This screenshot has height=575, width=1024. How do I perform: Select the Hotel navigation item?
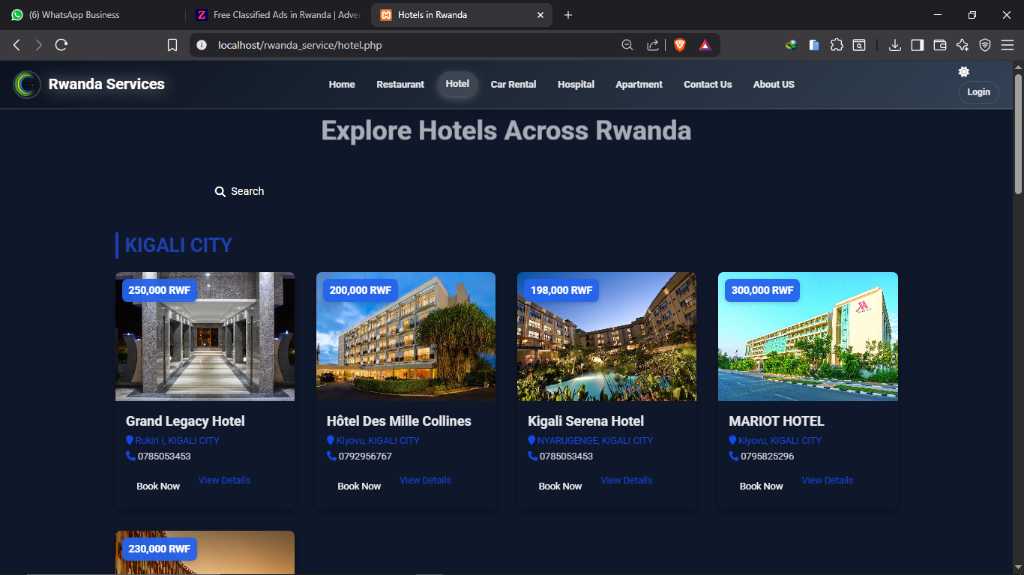[x=457, y=84]
